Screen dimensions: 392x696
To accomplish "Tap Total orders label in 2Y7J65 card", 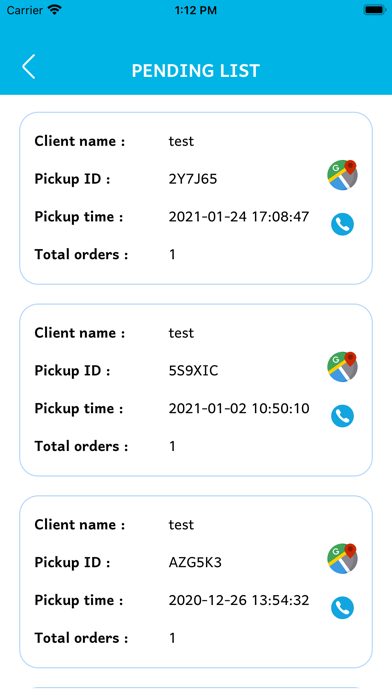I will pos(81,254).
